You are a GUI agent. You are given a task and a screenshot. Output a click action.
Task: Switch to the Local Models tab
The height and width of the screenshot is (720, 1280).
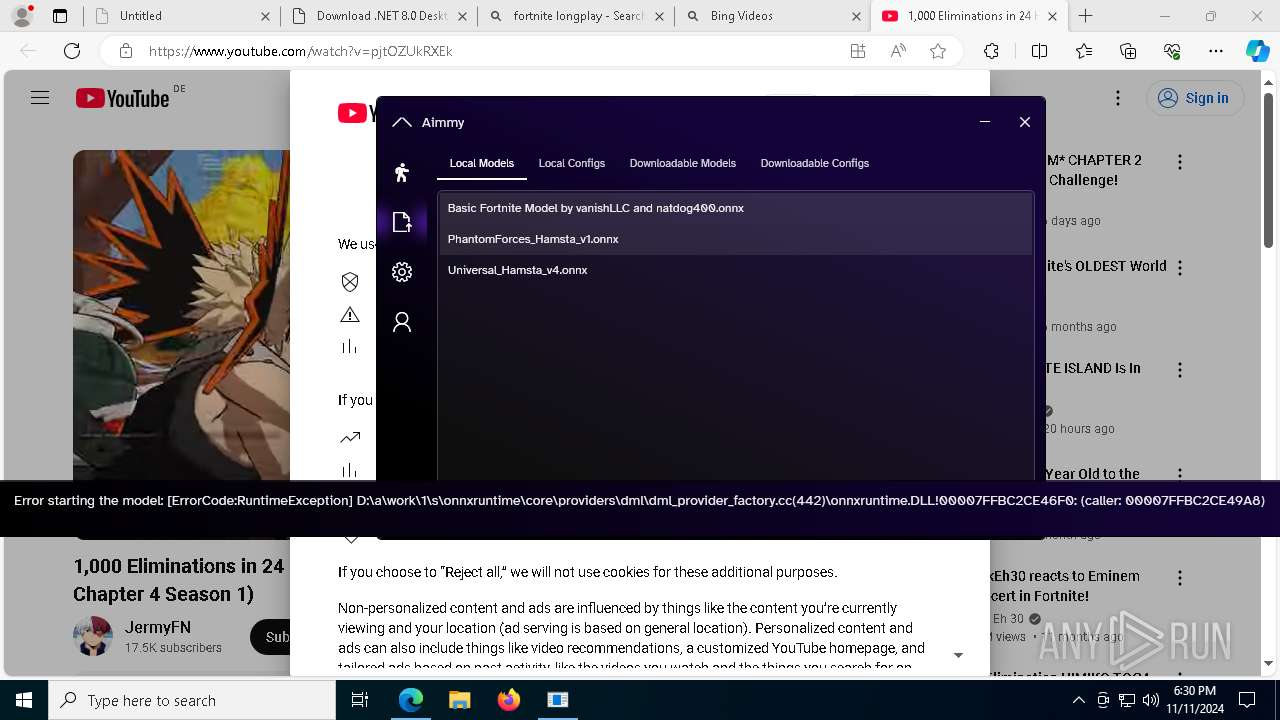pyautogui.click(x=482, y=163)
